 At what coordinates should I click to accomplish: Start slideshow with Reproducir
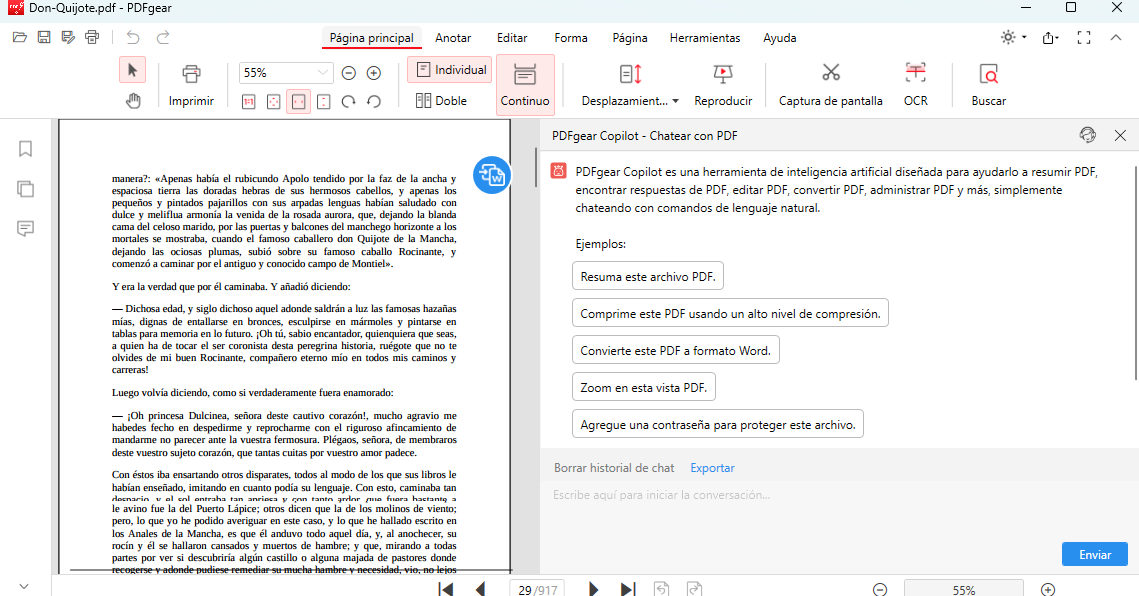[723, 86]
